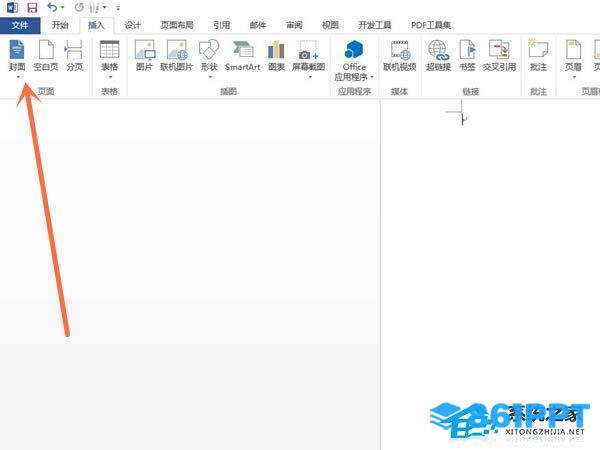600x450 pixels.
Task: Select the 插入 (Insert) tab
Action: click(x=96, y=25)
